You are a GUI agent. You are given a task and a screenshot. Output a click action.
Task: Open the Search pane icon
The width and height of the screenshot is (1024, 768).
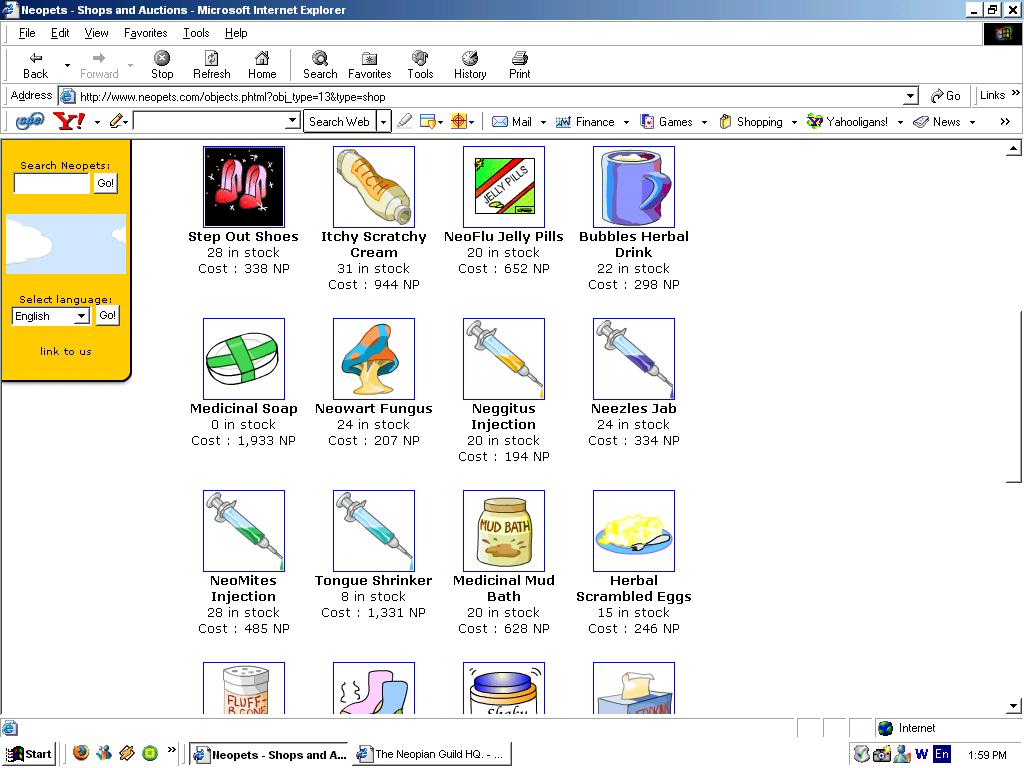pos(320,65)
